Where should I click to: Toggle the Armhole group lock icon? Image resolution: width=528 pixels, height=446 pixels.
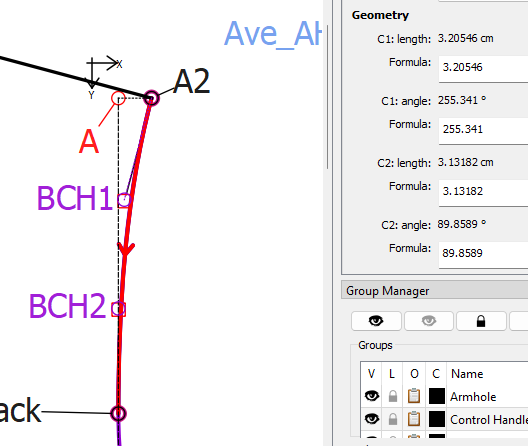[393, 396]
